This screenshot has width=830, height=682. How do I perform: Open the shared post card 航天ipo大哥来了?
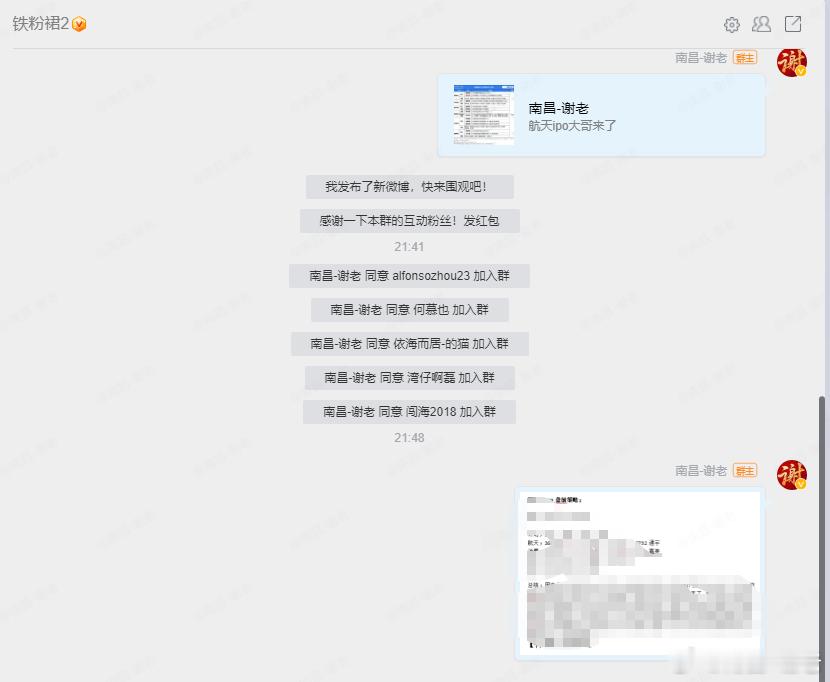[x=600, y=114]
